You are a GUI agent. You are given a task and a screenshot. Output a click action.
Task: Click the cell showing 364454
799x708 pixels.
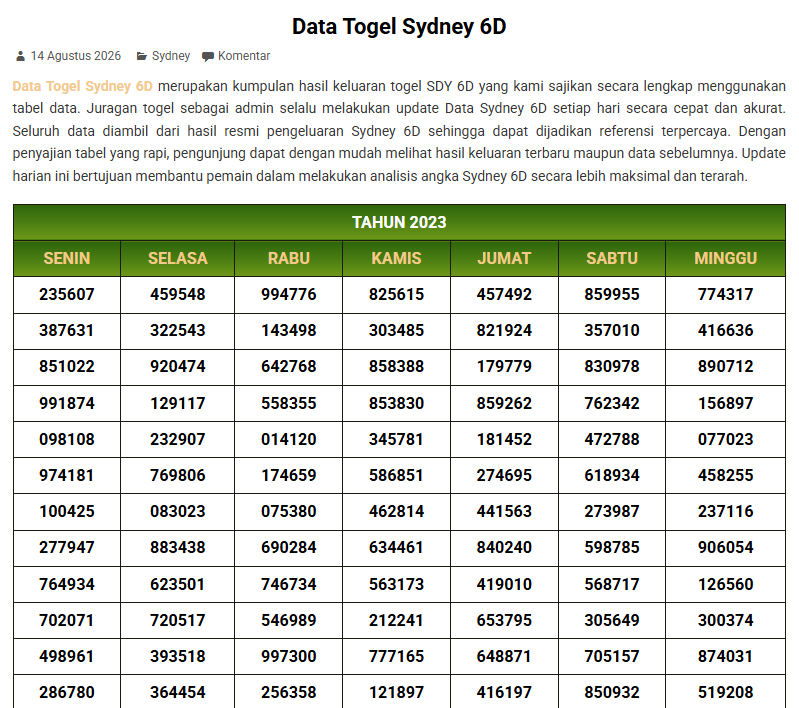[177, 692]
